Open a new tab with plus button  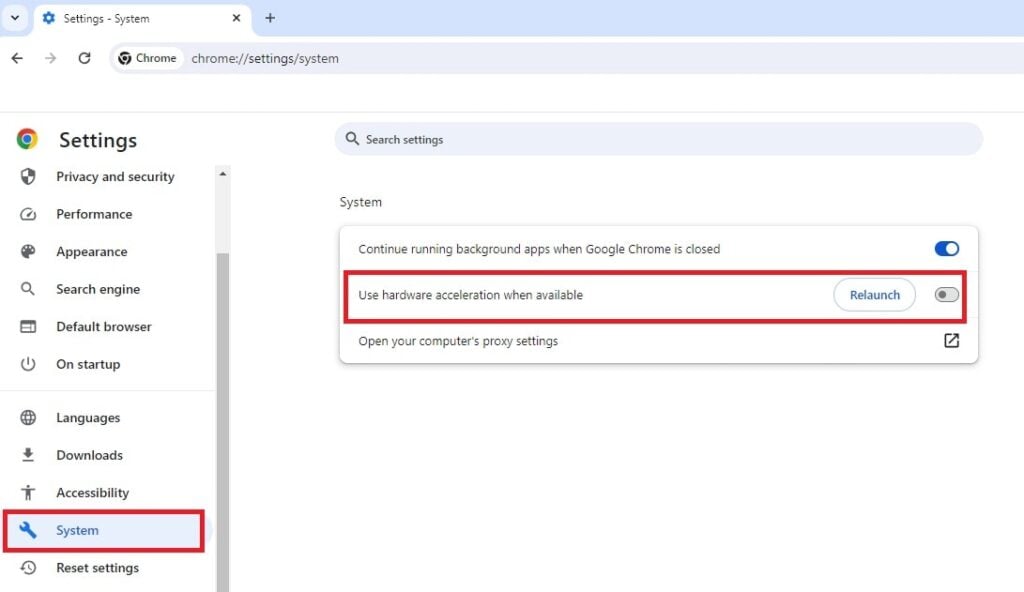click(x=270, y=18)
